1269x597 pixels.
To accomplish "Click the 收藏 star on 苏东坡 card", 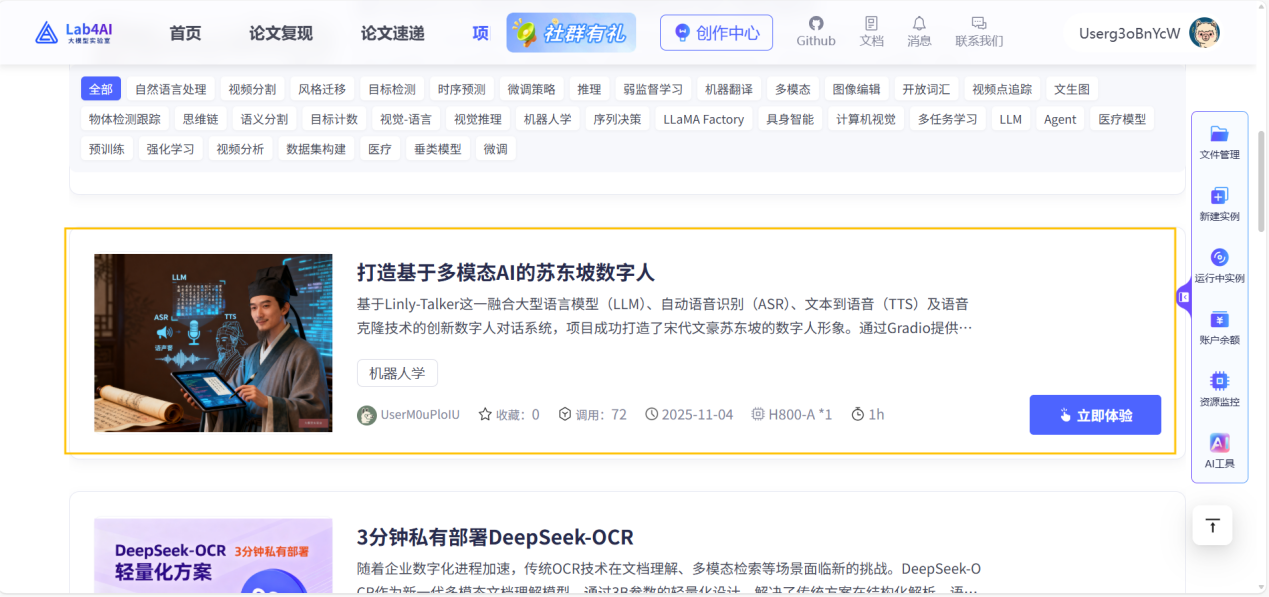I will [485, 414].
